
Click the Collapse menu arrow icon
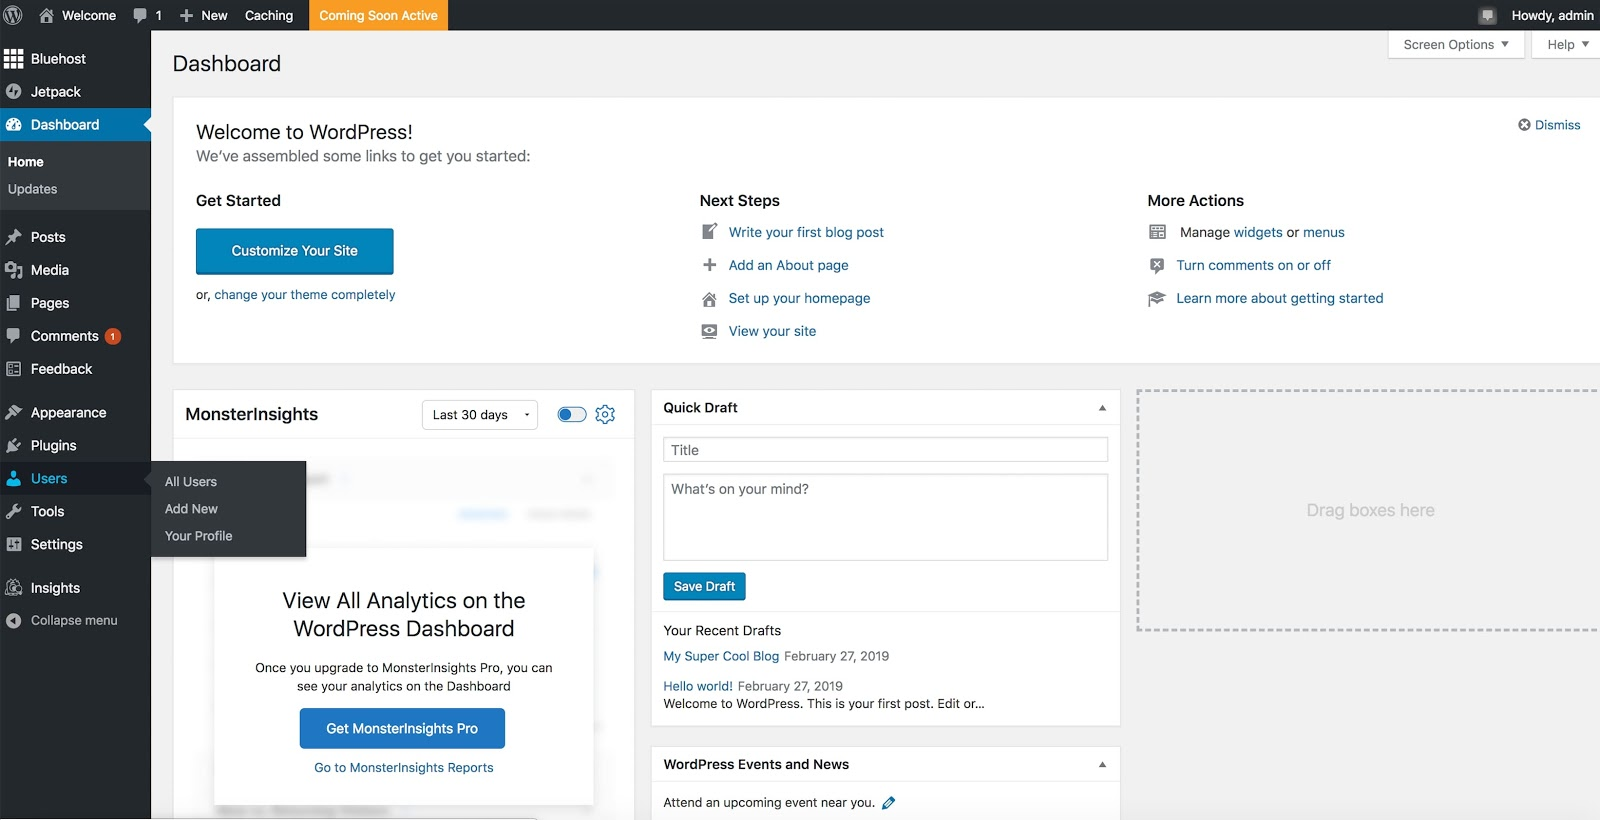point(13,621)
